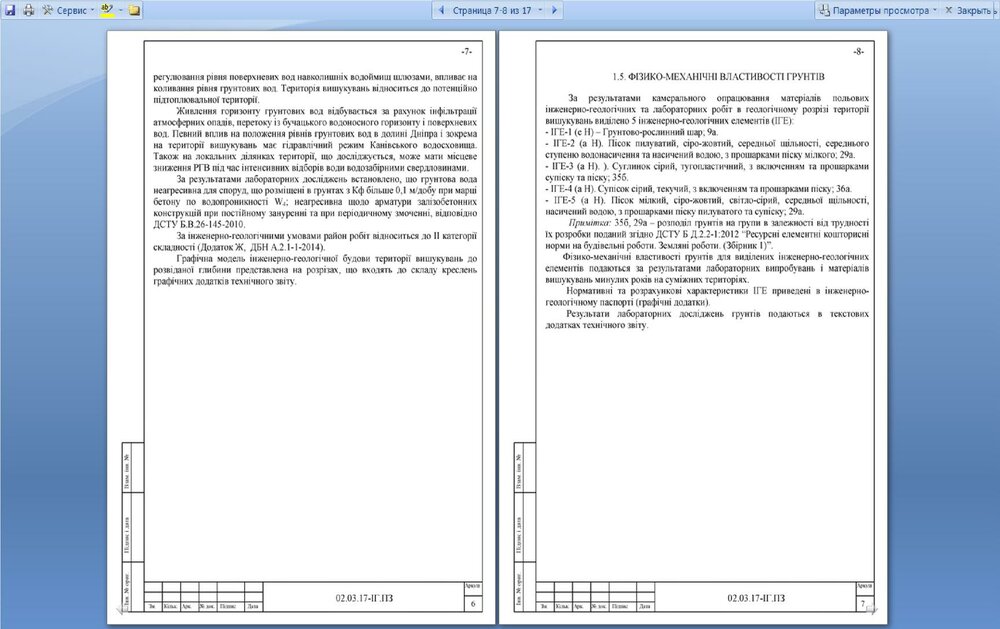Click document code 02.03.17-ІГ.ПЗ on left page
1000x629 pixels.
point(364,598)
